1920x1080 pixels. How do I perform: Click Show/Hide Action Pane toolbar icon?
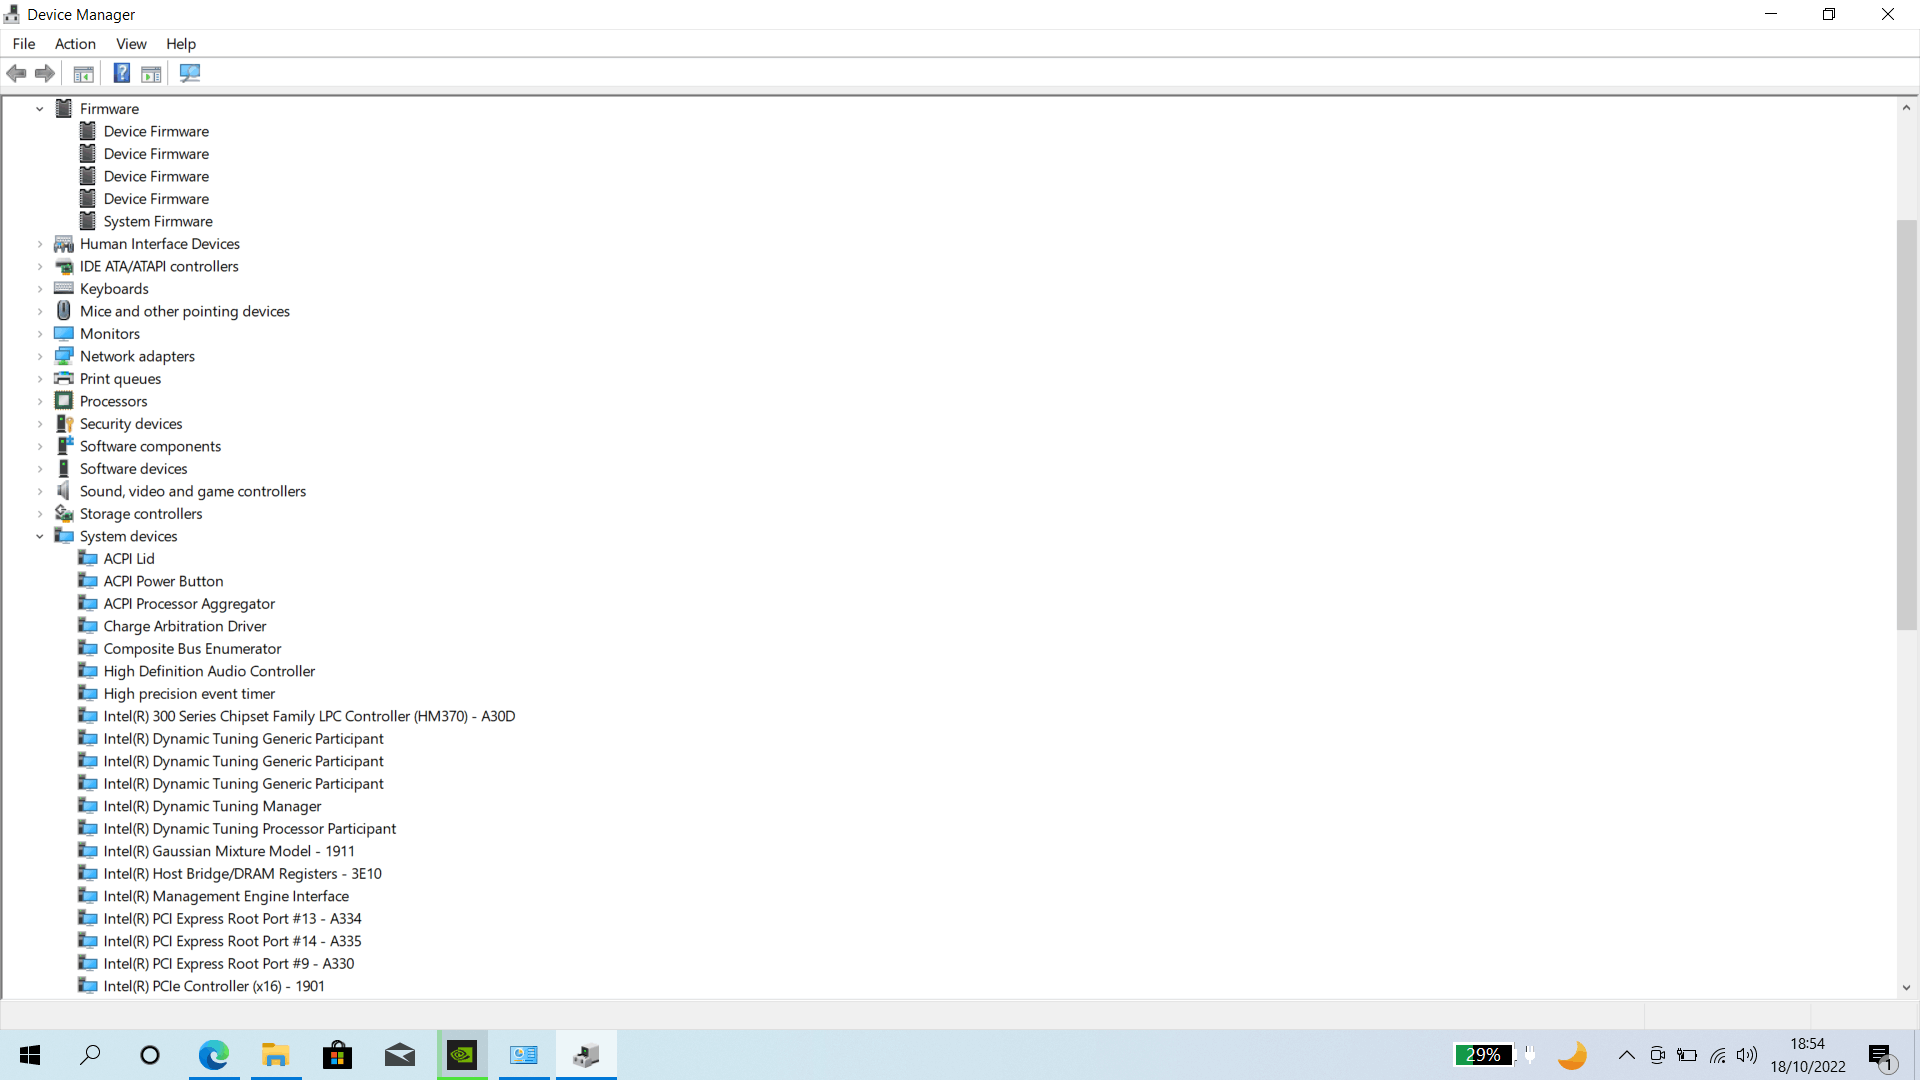151,73
